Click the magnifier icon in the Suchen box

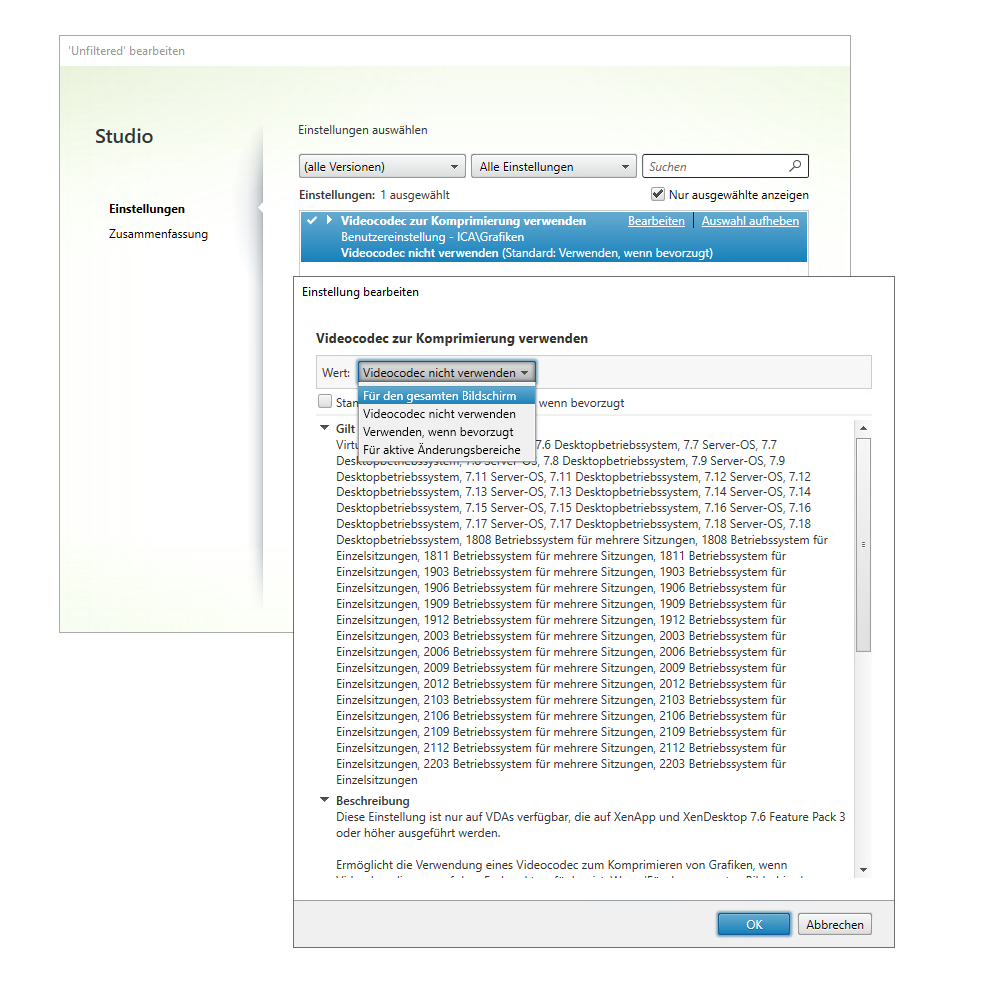point(795,167)
